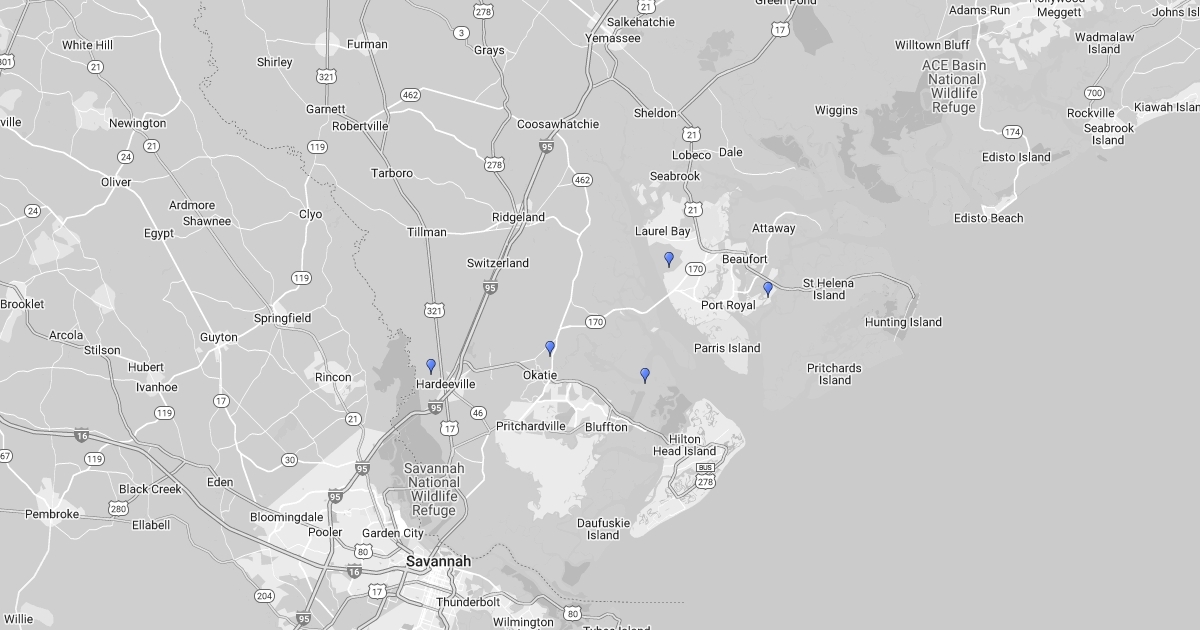Click the US 17 shield south of Hardeeville

click(450, 428)
